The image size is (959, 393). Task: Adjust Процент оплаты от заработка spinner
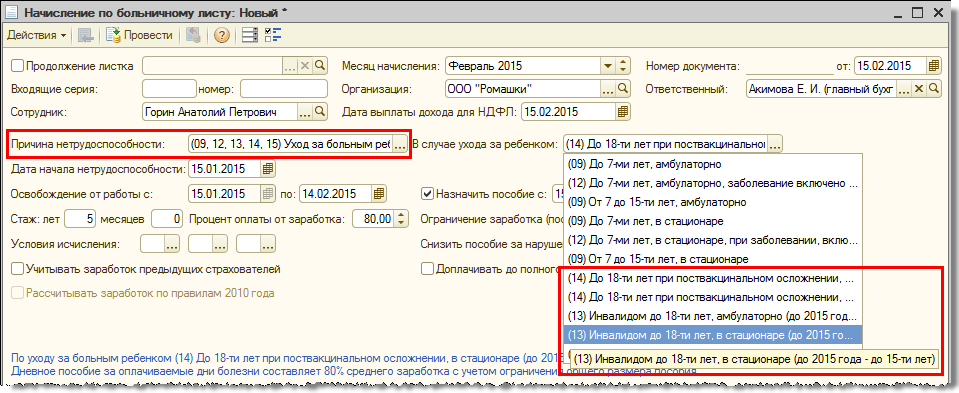[x=401, y=218]
